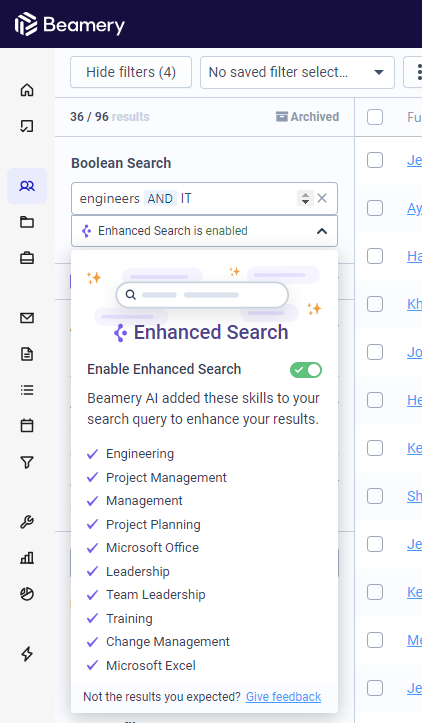The height and width of the screenshot is (723, 422).
Task: Open the saved filter dropdown
Action: point(297,72)
